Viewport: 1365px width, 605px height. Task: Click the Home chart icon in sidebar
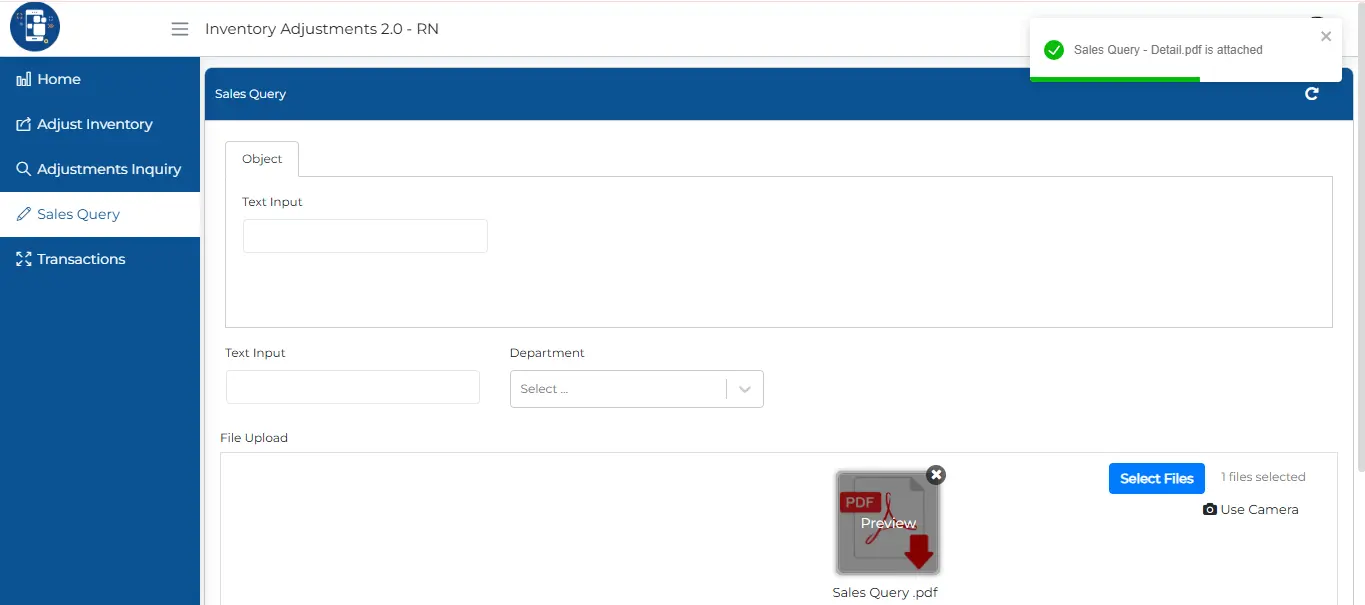(24, 79)
